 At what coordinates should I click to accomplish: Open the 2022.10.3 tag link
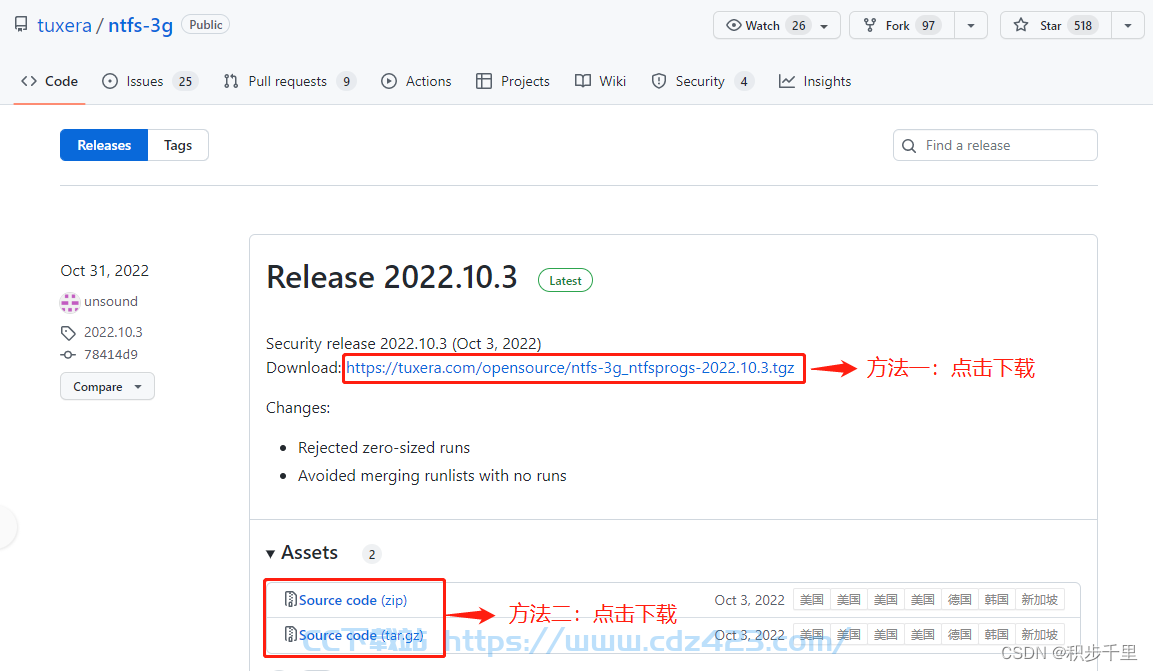113,332
